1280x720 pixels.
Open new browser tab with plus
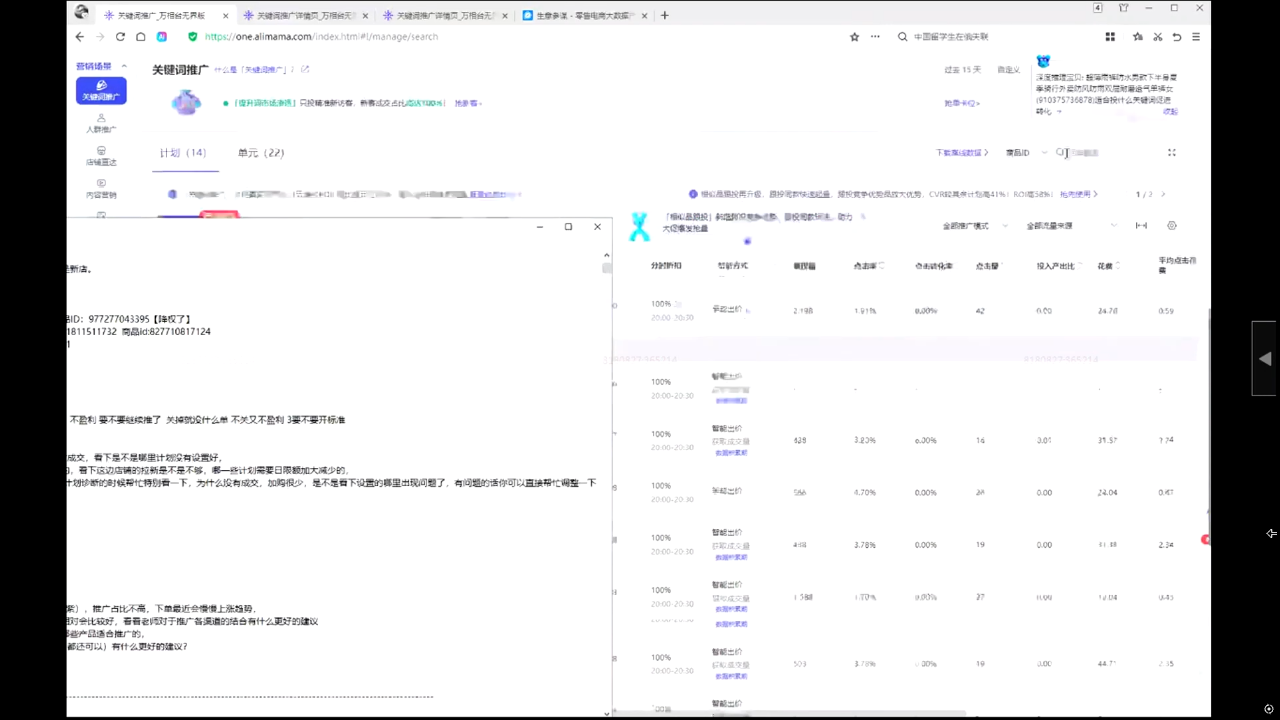point(665,15)
